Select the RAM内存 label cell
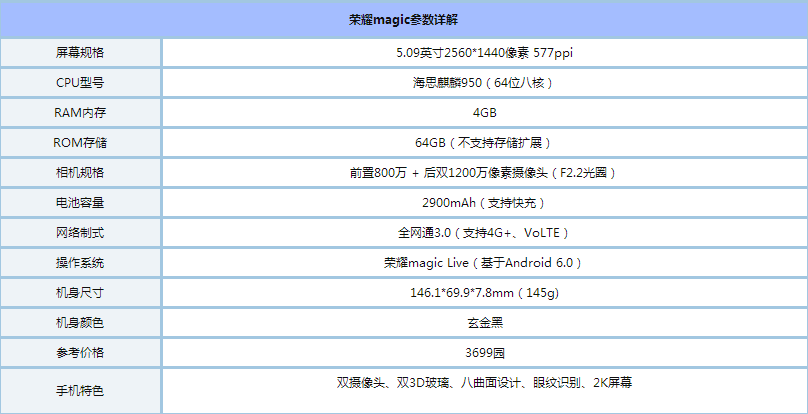The height and width of the screenshot is (414, 808). click(80, 112)
